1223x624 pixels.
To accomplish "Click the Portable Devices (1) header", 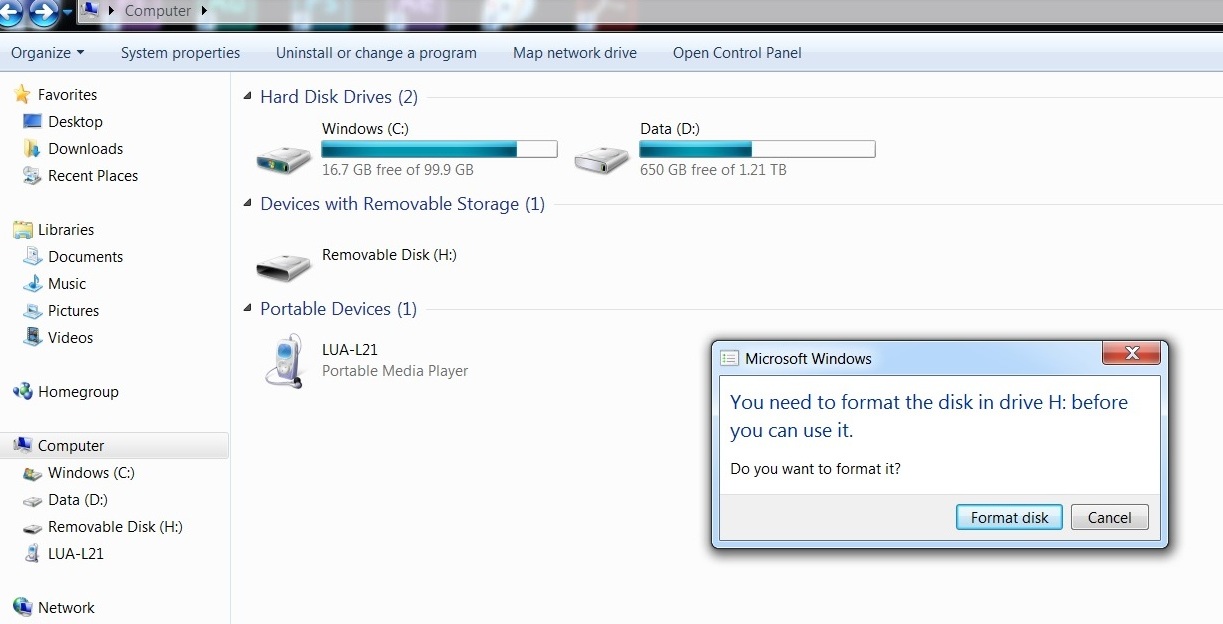I will point(338,309).
